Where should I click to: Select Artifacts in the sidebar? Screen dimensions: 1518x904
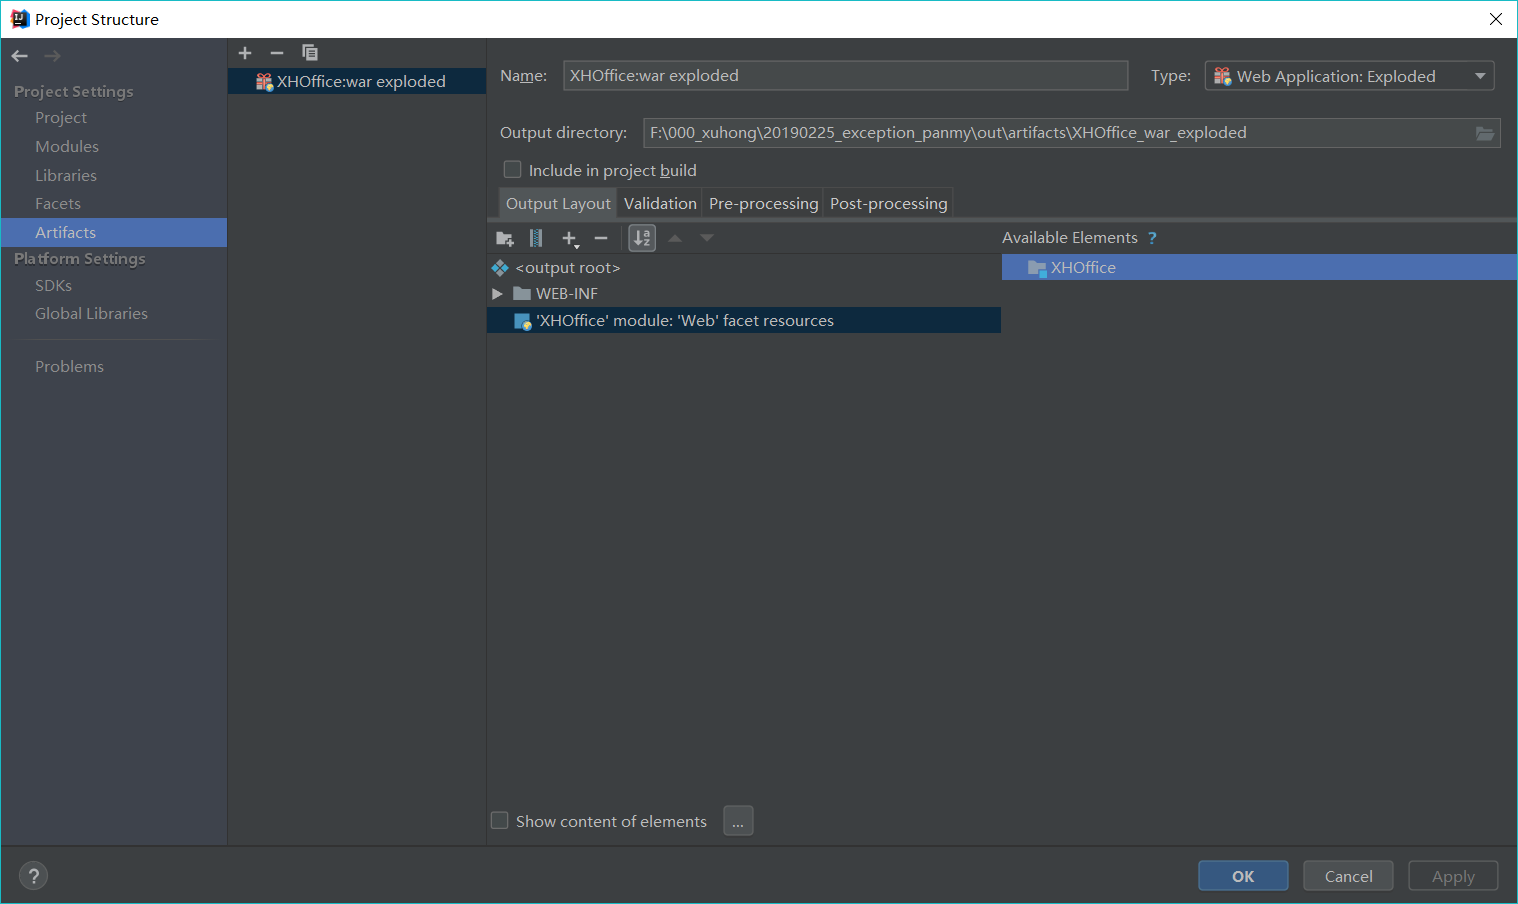[x=114, y=233]
